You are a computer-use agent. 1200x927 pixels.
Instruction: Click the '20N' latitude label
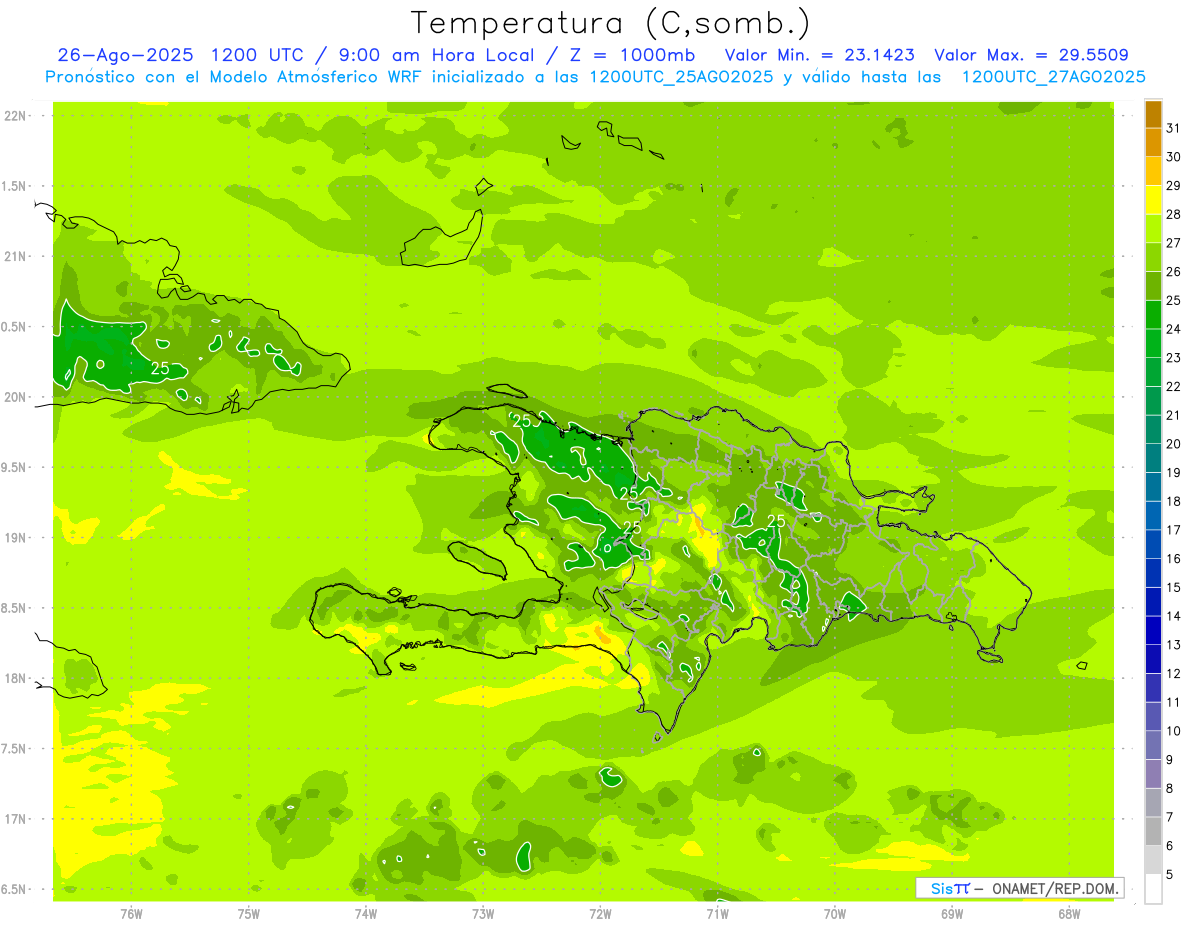[x=16, y=397]
